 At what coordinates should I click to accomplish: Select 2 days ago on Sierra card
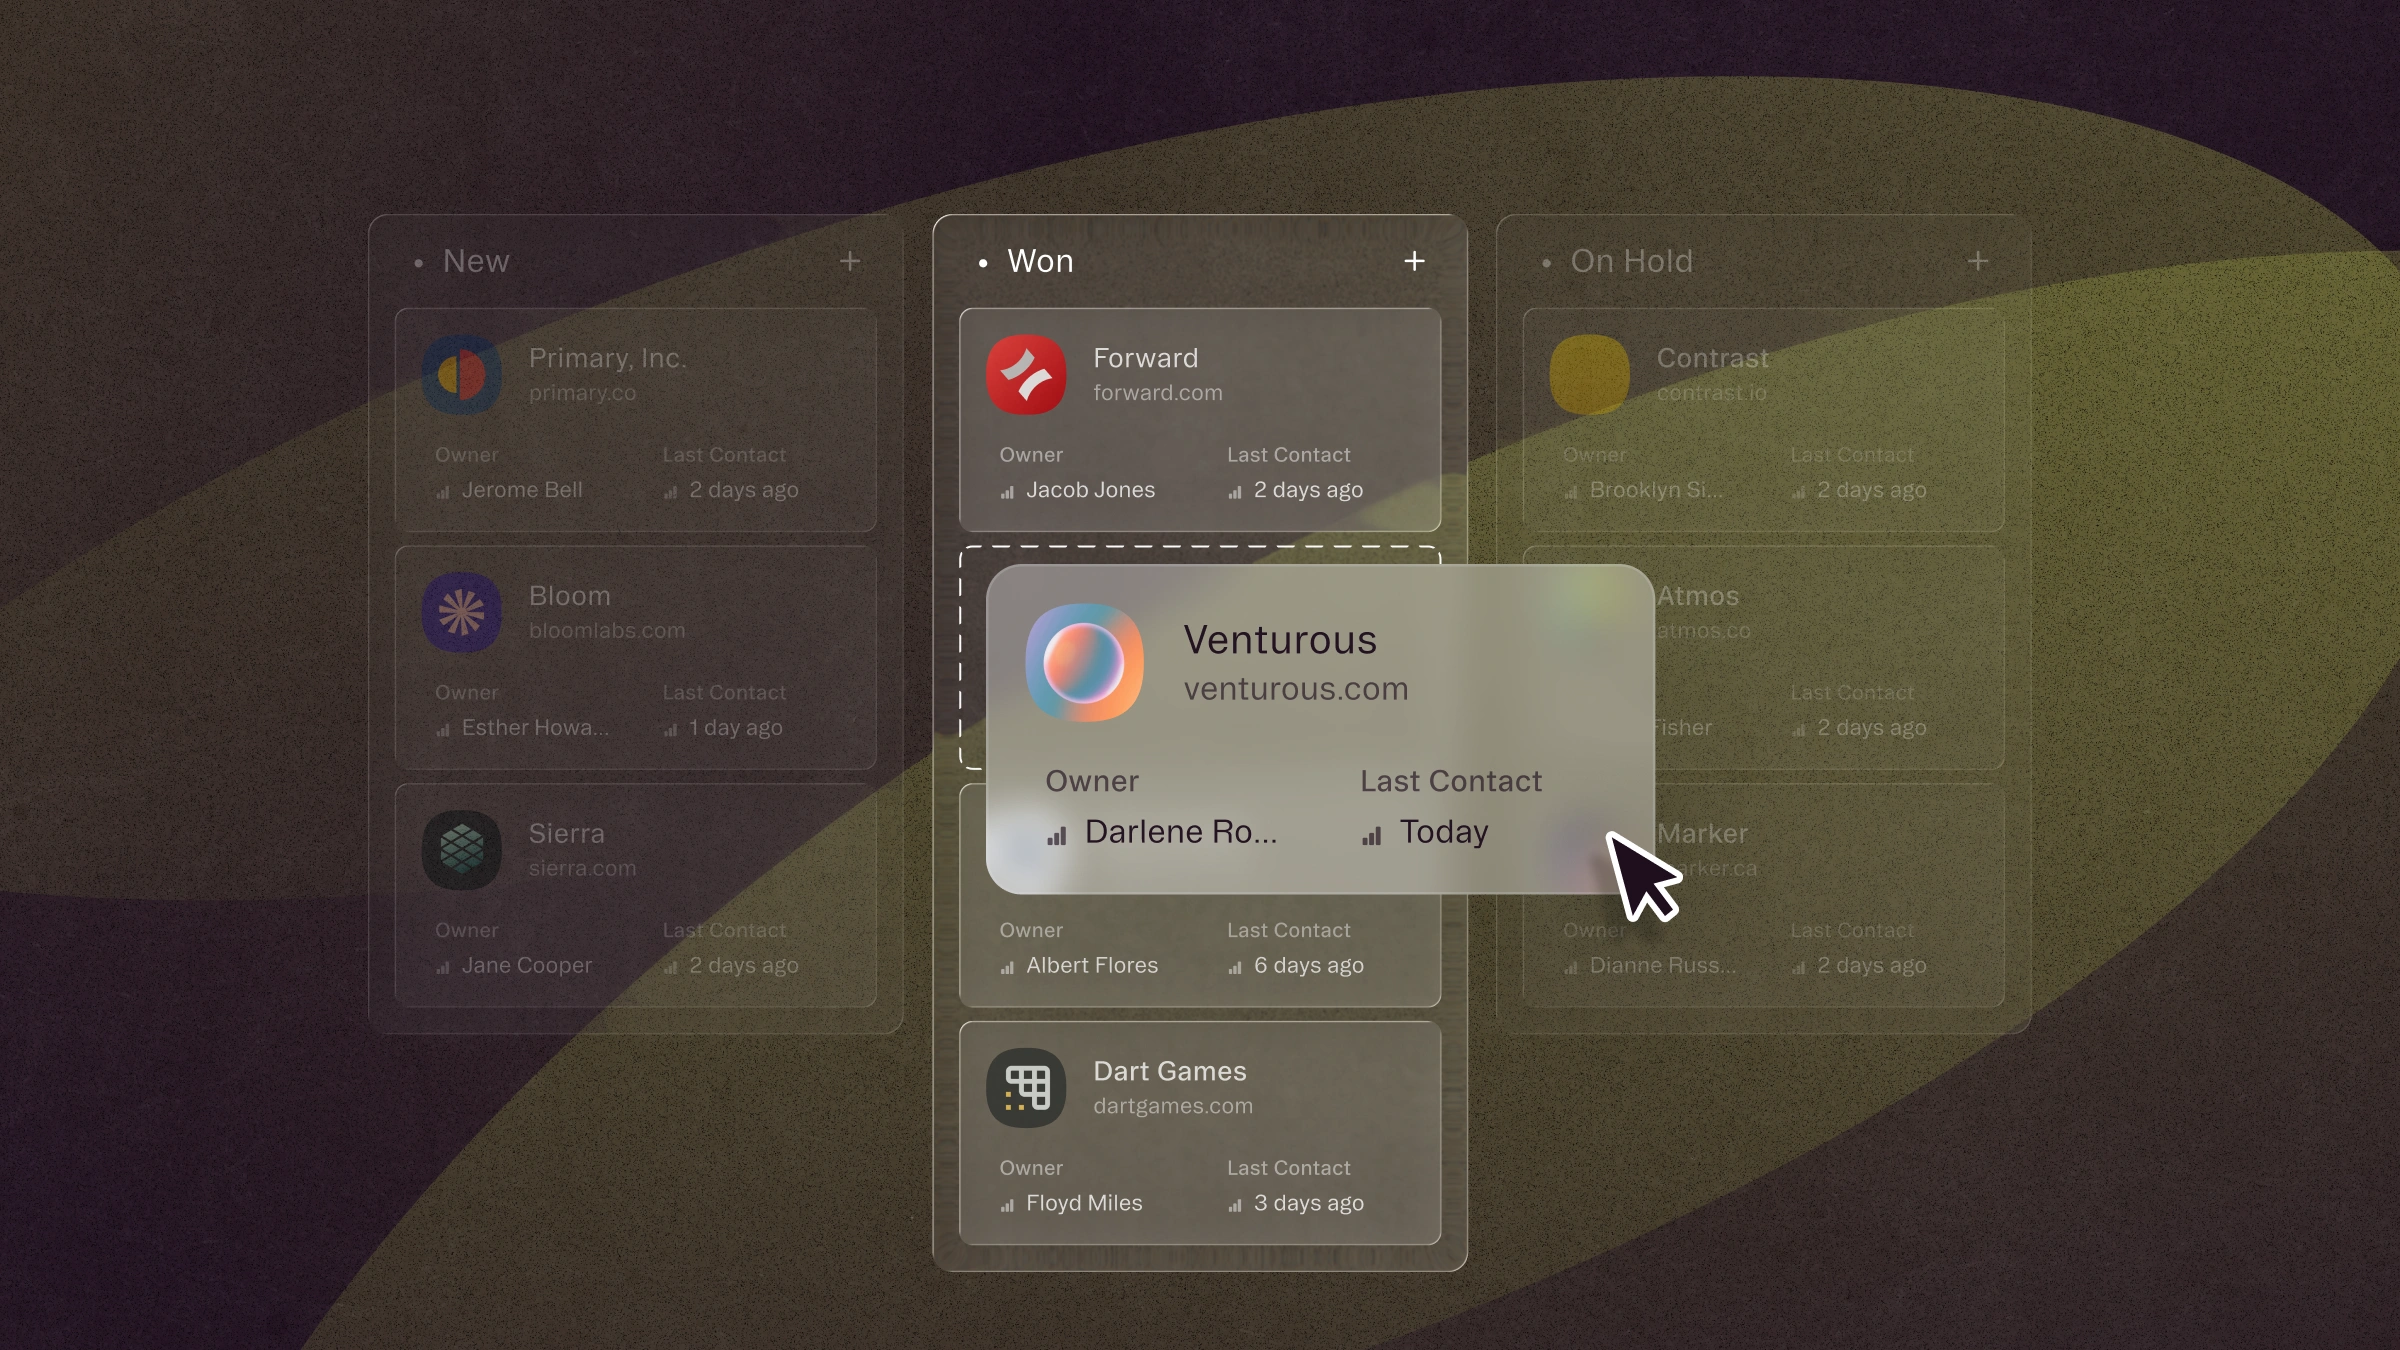(x=744, y=965)
